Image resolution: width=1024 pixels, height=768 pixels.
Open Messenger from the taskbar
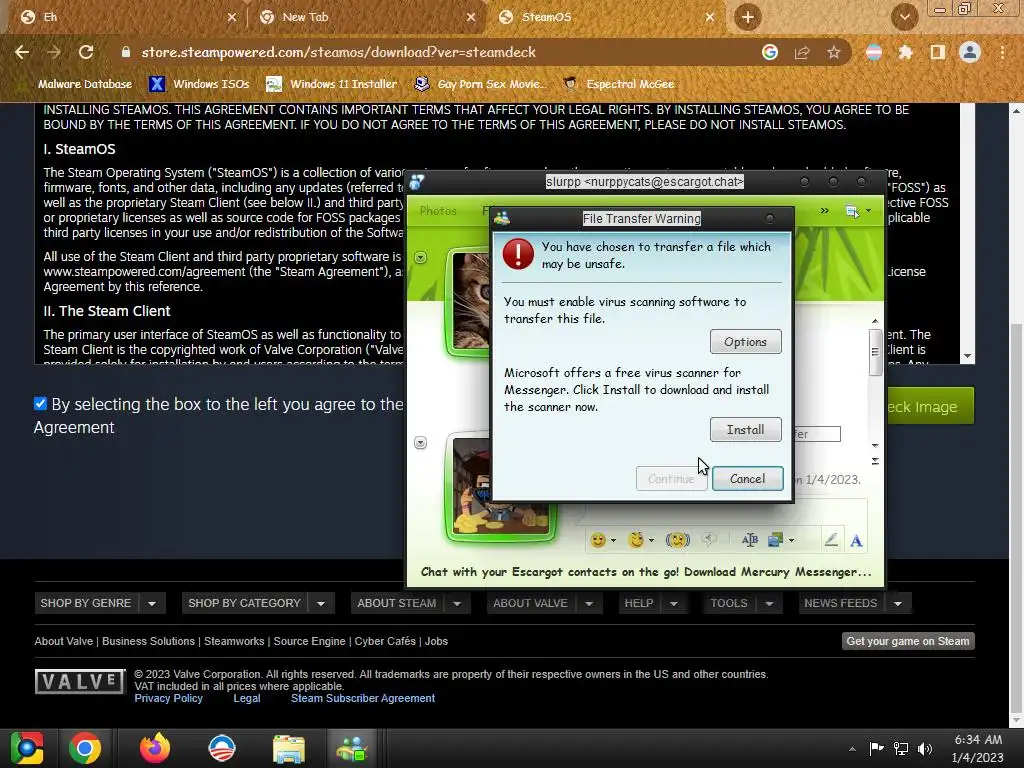coord(352,748)
